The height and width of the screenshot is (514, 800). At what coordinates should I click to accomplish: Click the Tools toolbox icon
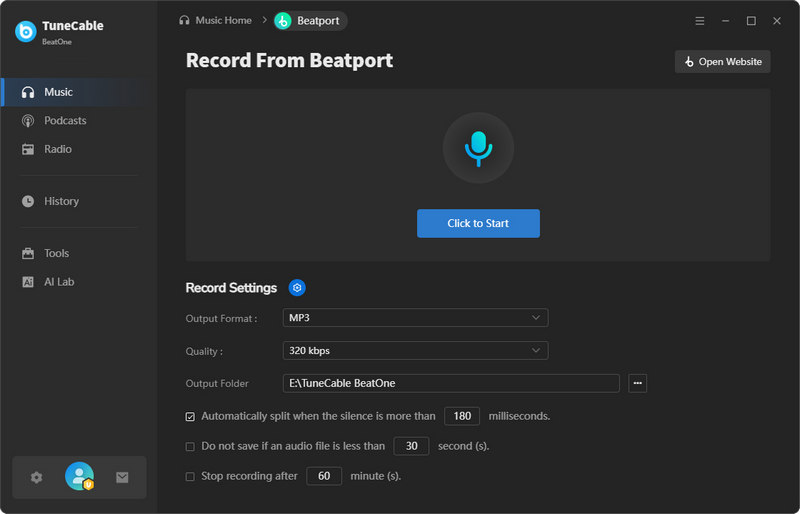(28, 253)
